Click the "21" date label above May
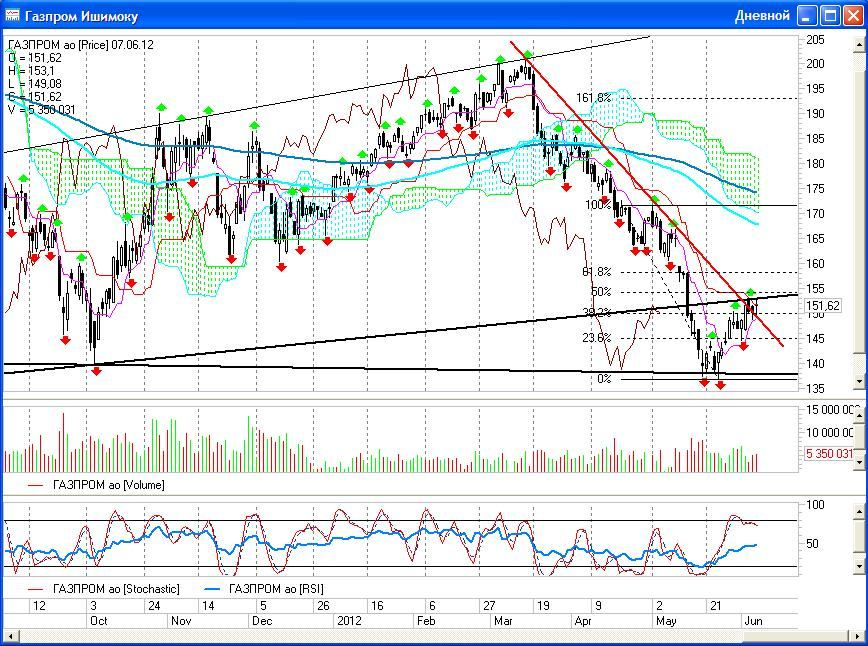 [x=716, y=606]
